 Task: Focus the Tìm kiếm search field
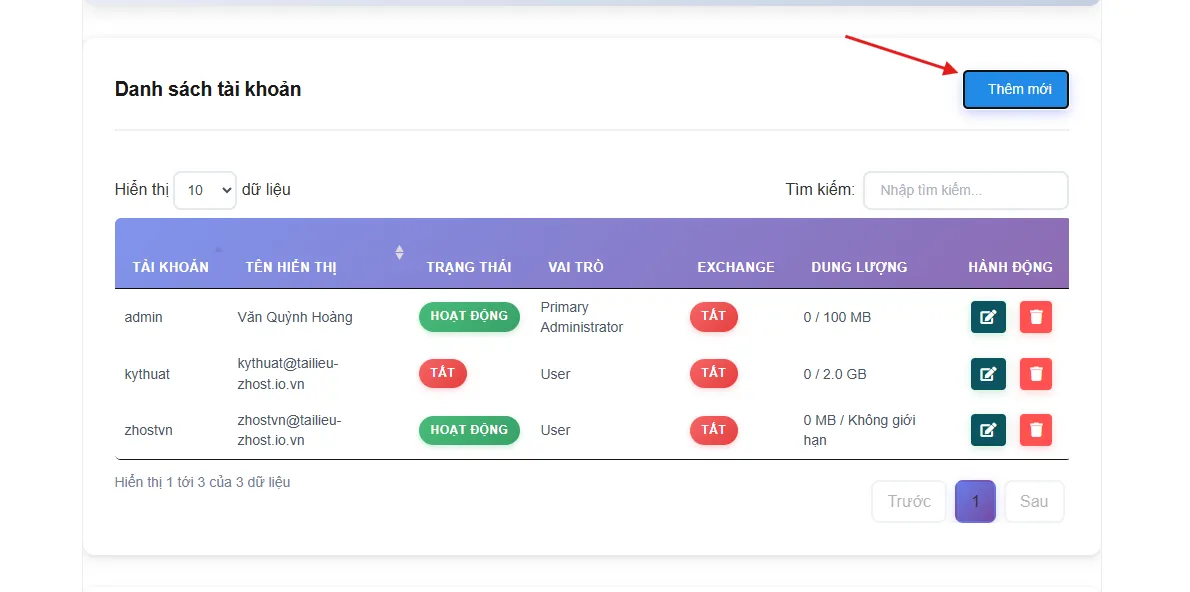coord(965,191)
